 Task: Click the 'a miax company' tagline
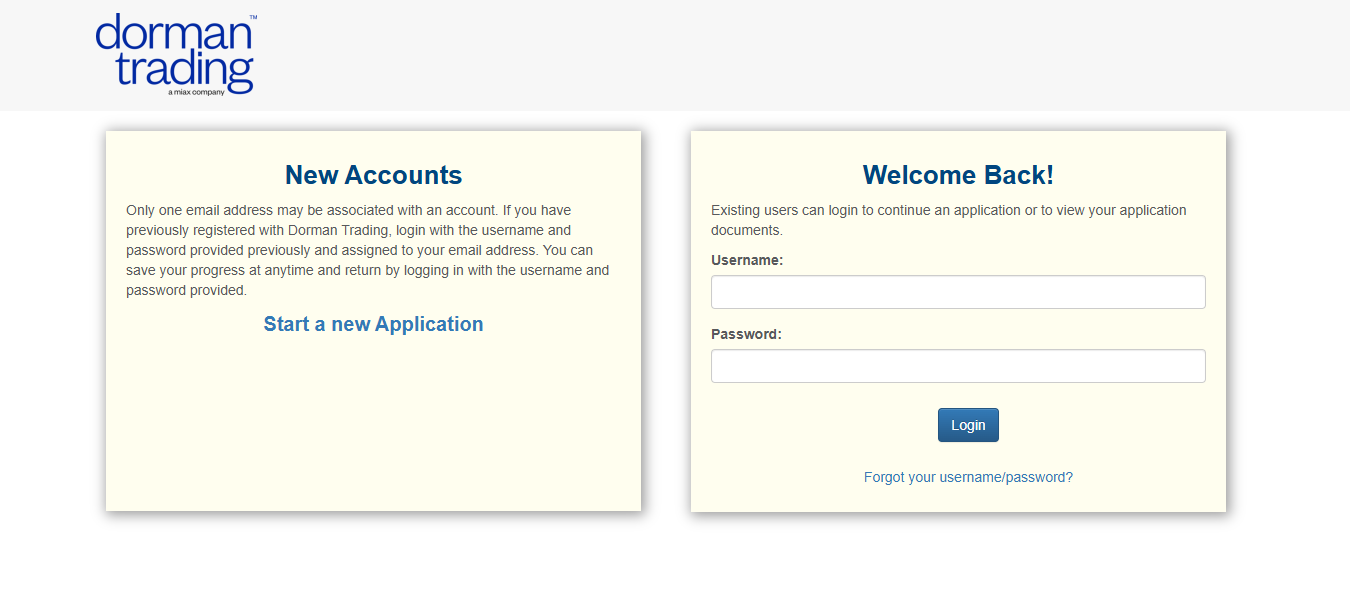[x=196, y=93]
